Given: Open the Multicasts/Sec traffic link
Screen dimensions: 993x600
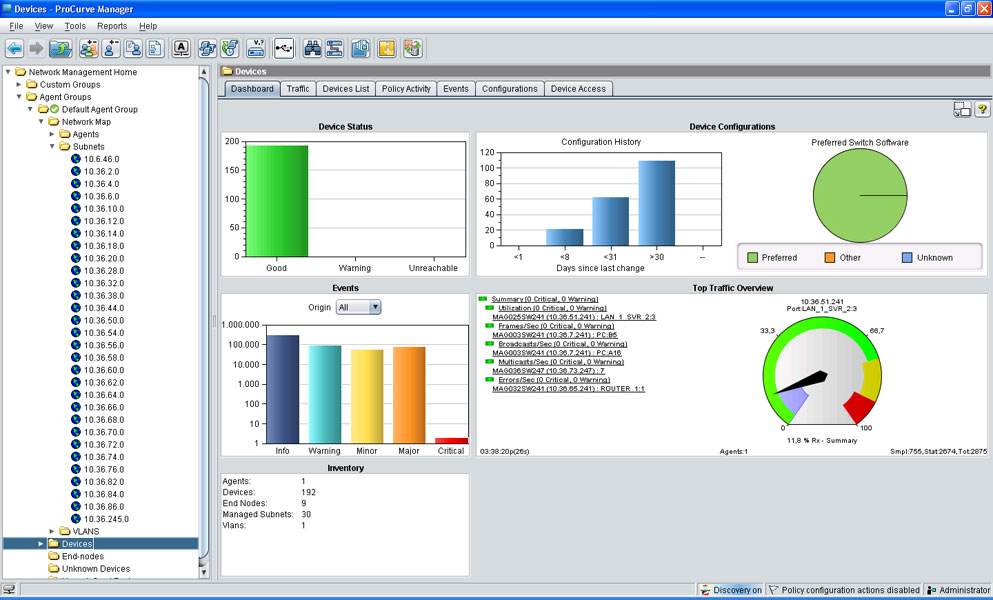Looking at the screenshot, I should [561, 362].
